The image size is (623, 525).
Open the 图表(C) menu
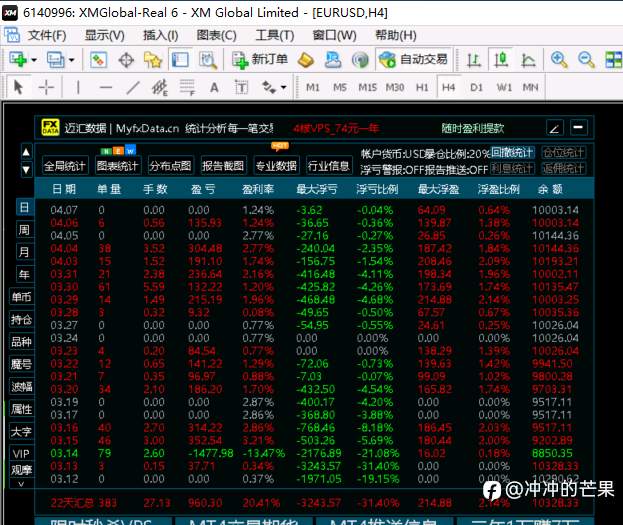point(217,35)
